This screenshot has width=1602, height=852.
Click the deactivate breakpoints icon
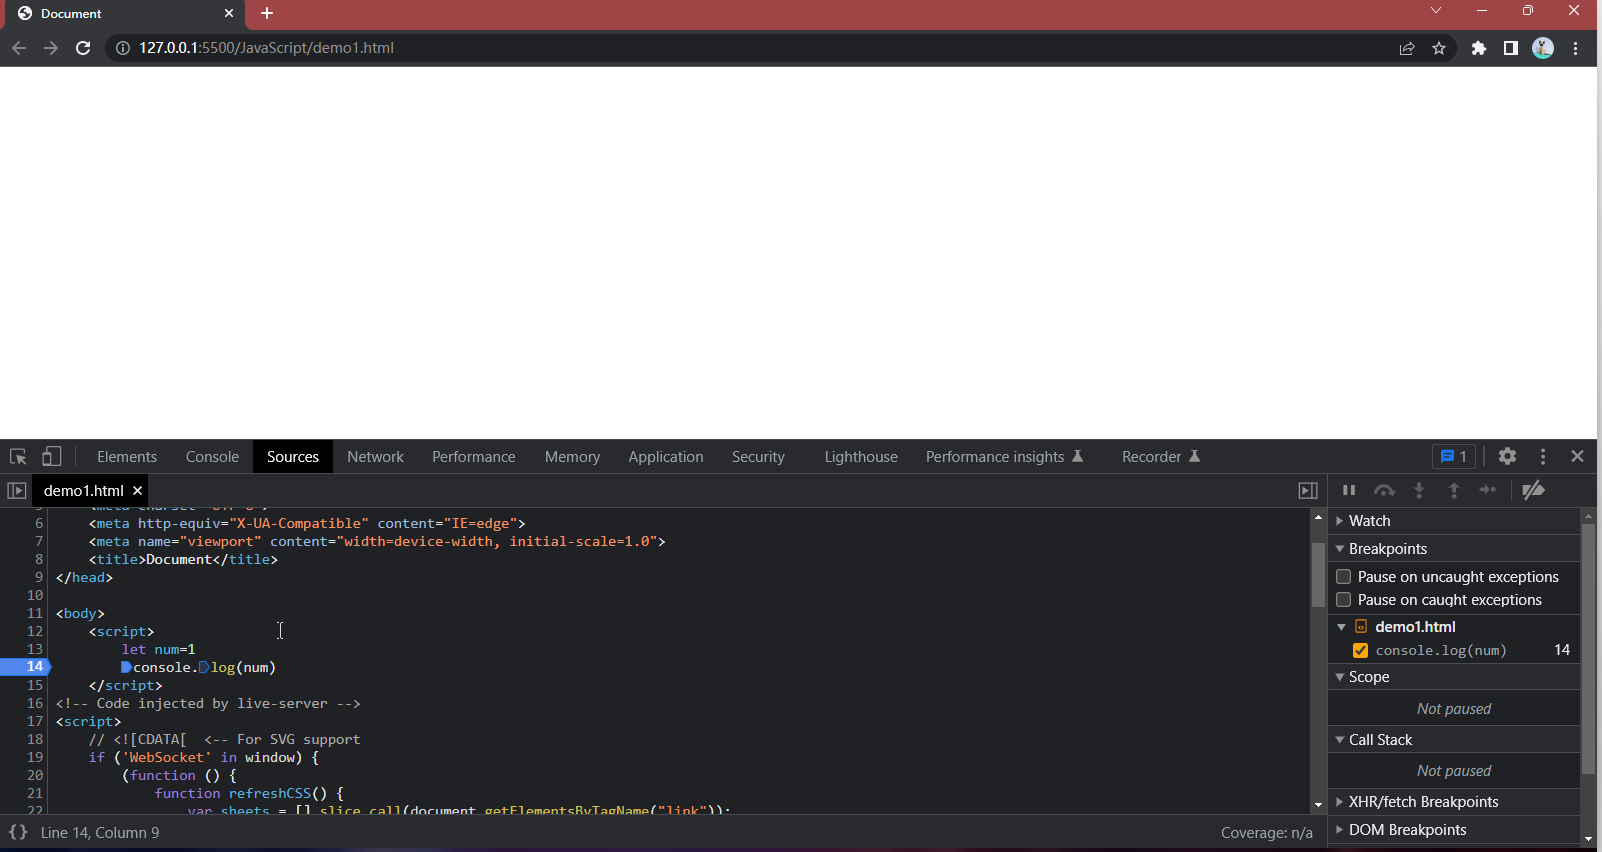pyautogui.click(x=1533, y=490)
